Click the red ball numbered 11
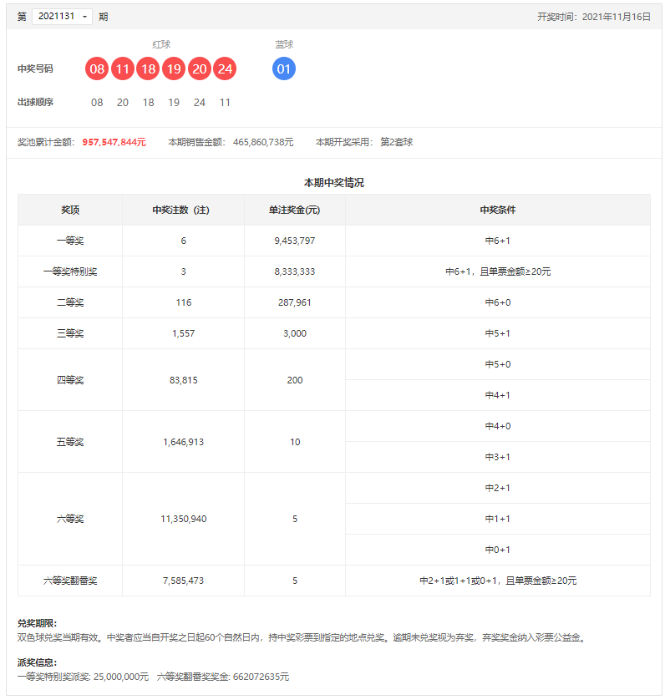This screenshot has height=700, width=665. point(123,69)
